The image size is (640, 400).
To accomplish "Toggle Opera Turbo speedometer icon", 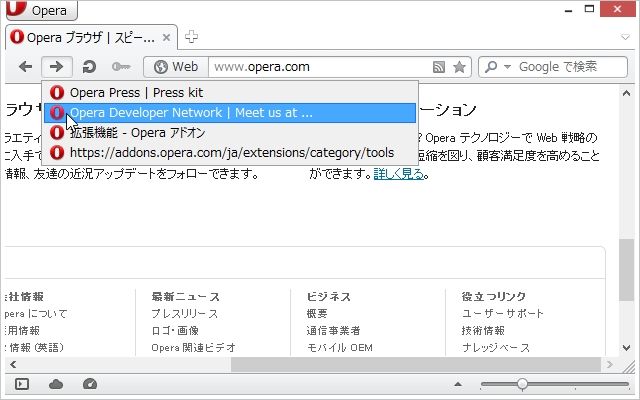I will pyautogui.click(x=90, y=384).
